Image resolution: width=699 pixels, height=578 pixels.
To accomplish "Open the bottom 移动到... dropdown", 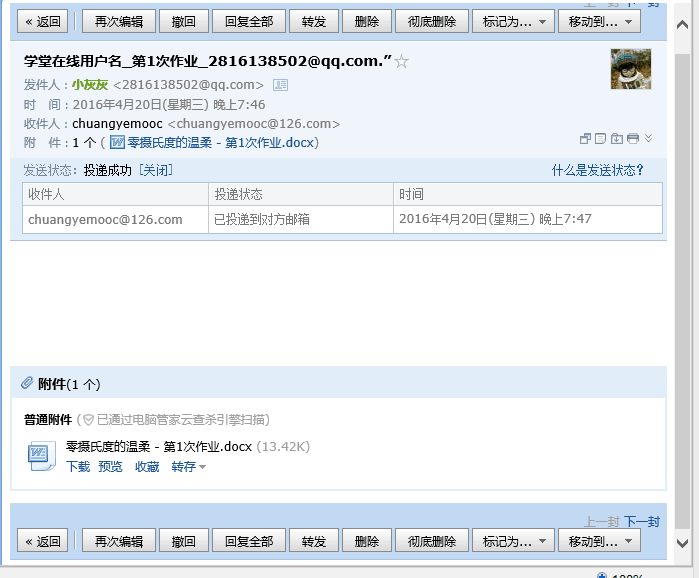I will [599, 541].
